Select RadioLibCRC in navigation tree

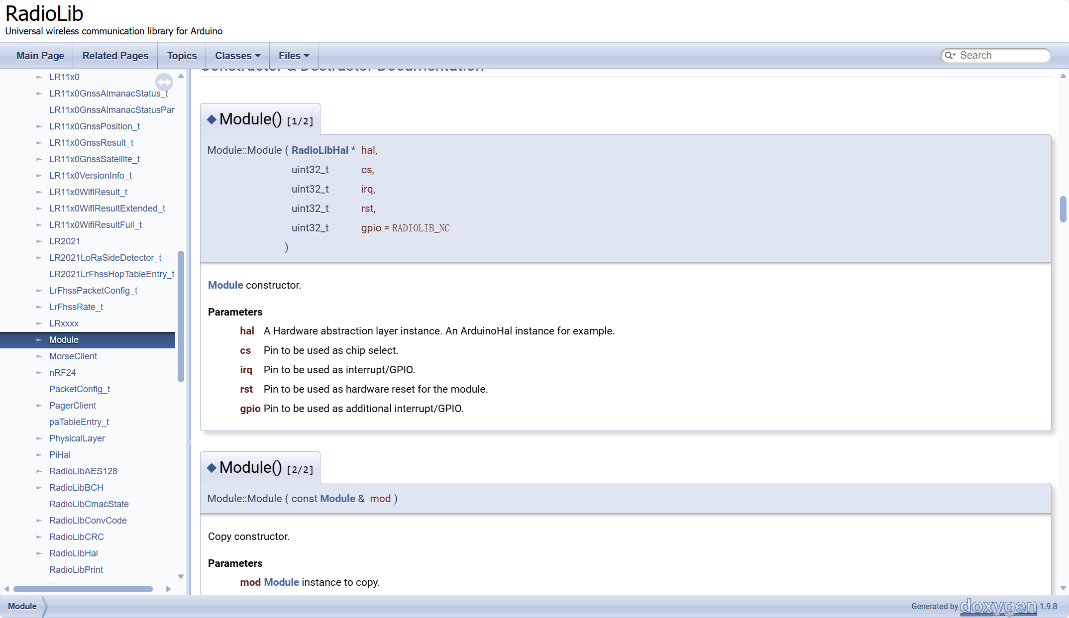[x=76, y=536]
